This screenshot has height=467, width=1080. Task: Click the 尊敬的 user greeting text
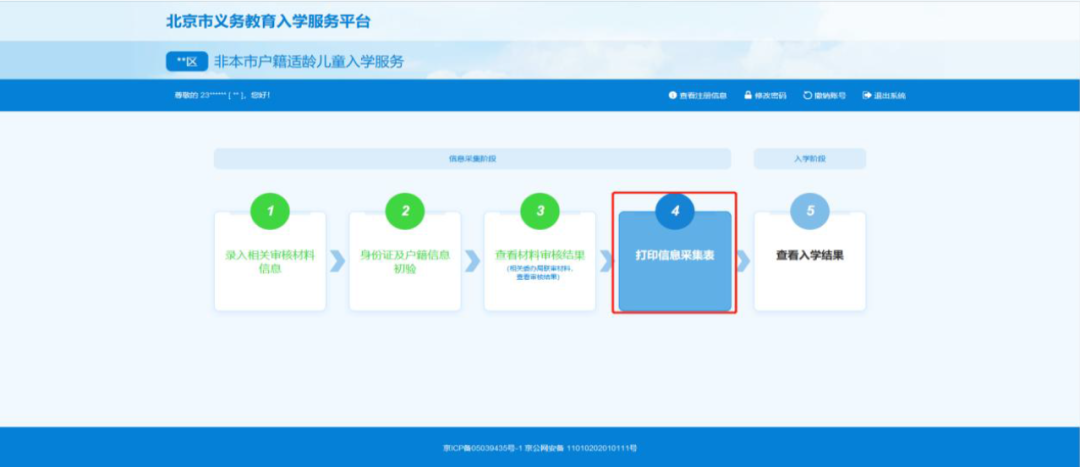[x=222, y=96]
